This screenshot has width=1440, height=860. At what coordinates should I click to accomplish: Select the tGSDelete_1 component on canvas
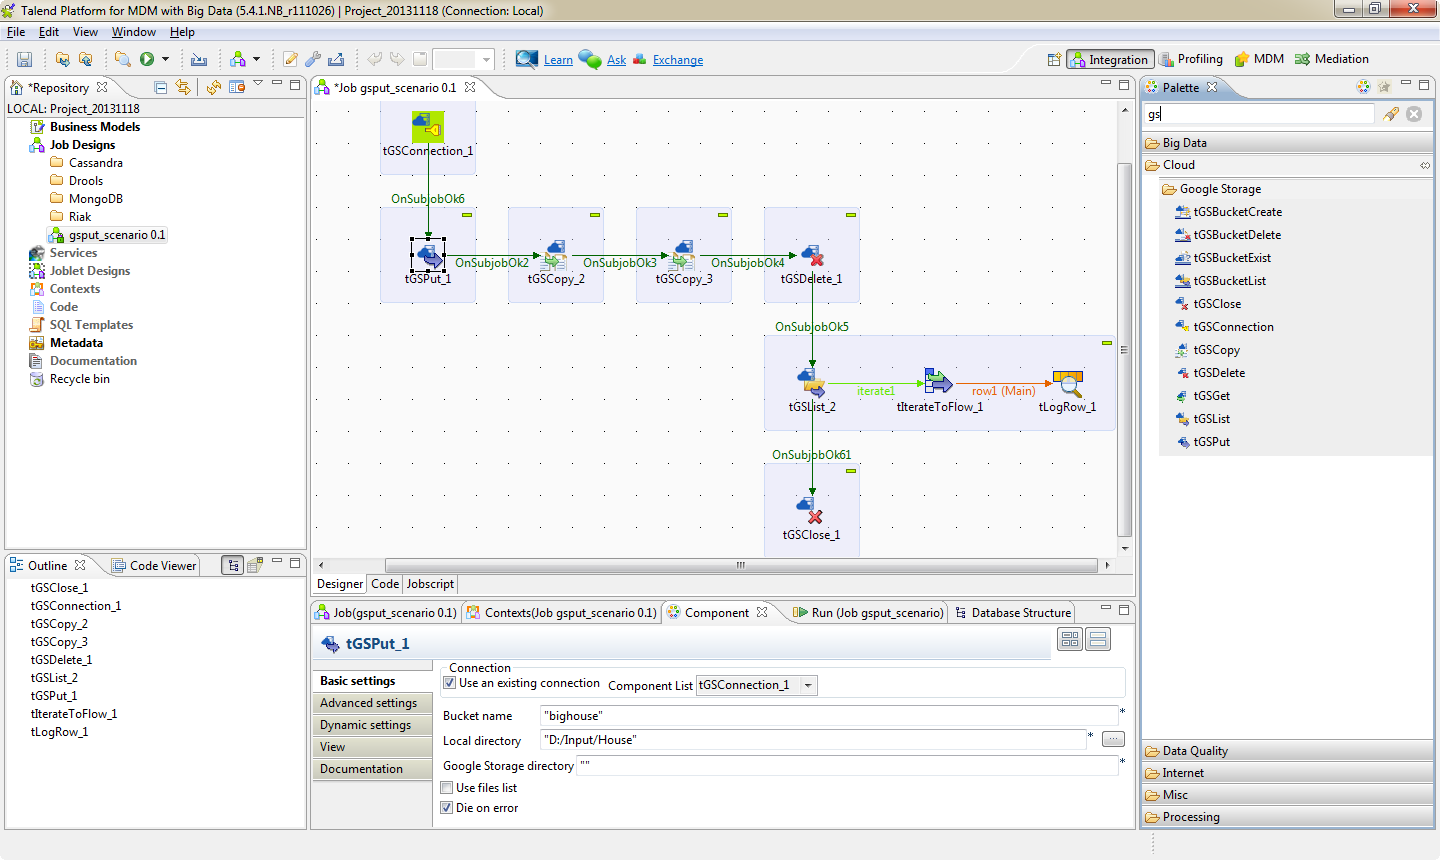812,256
